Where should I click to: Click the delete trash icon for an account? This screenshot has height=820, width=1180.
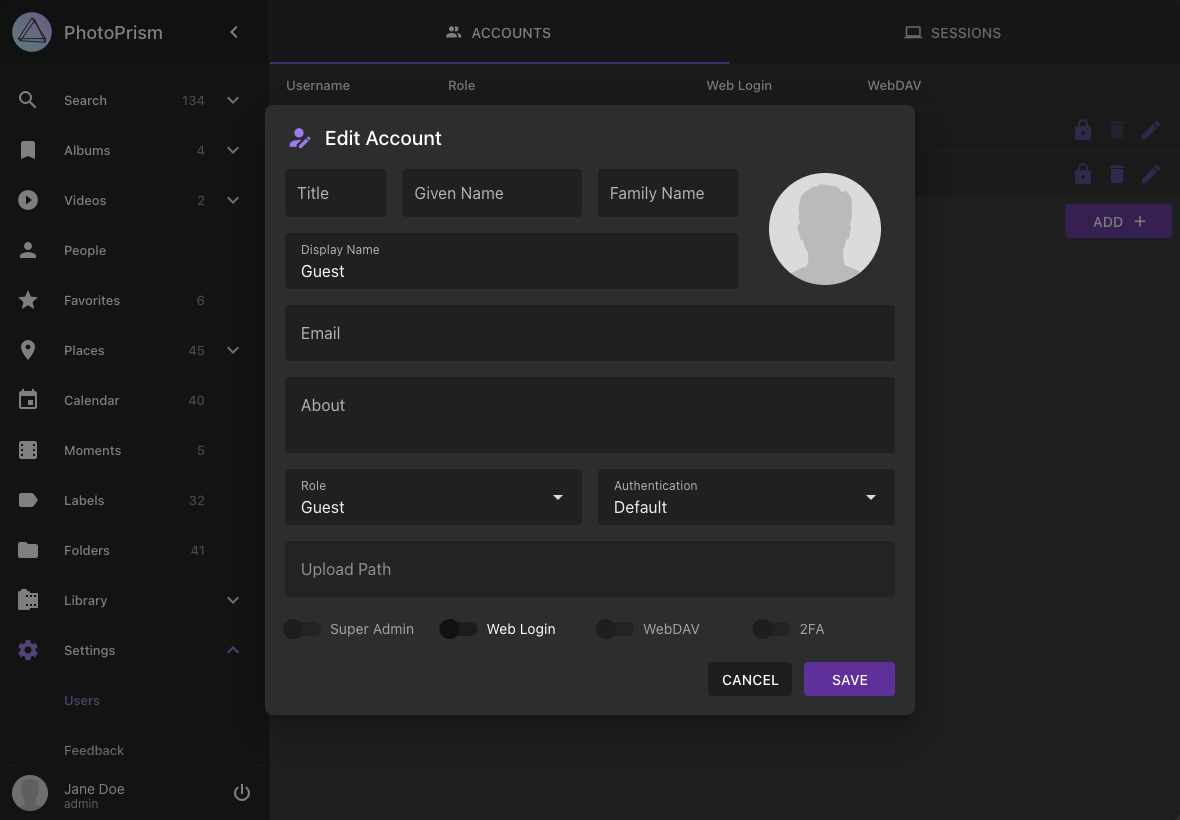coord(1117,130)
